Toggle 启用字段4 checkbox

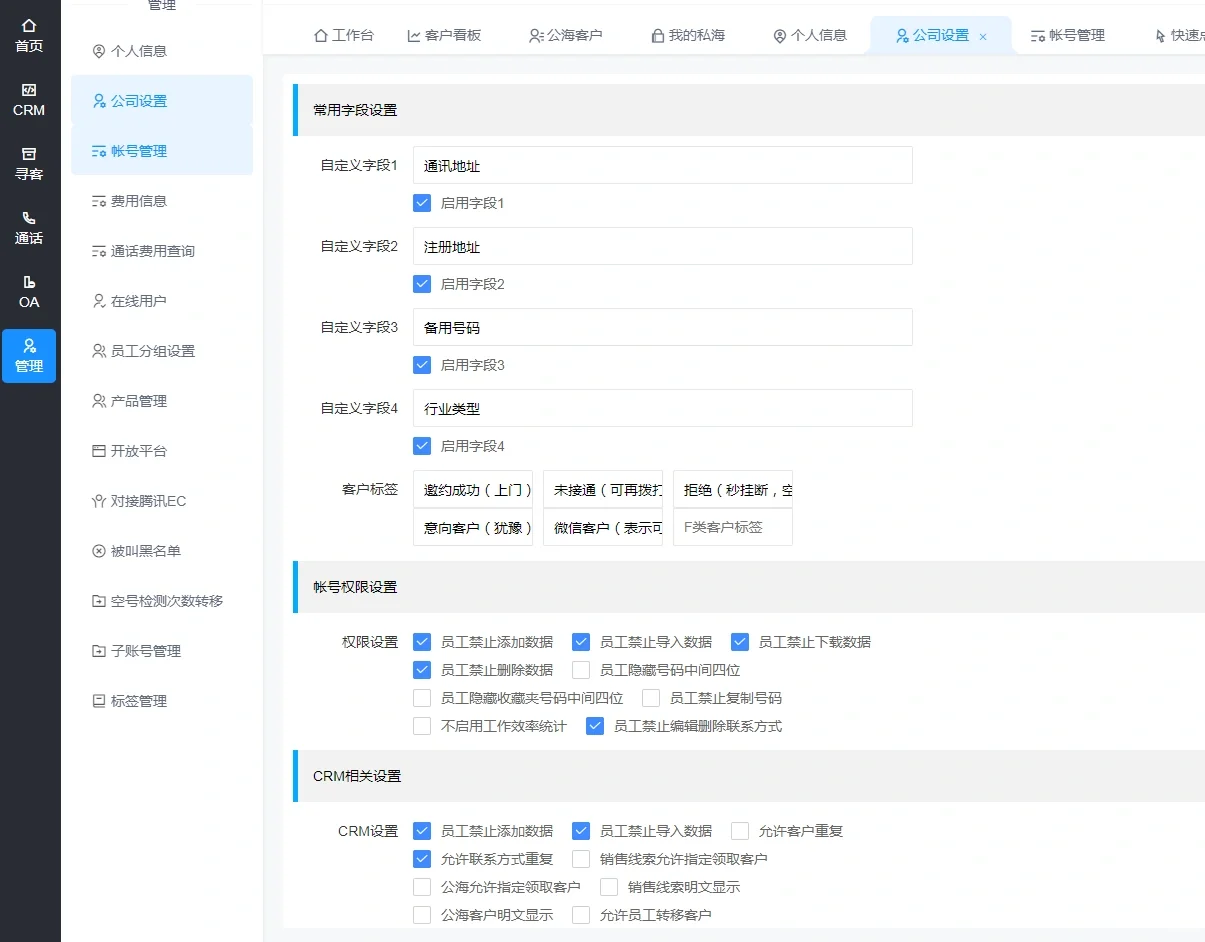[x=422, y=446]
